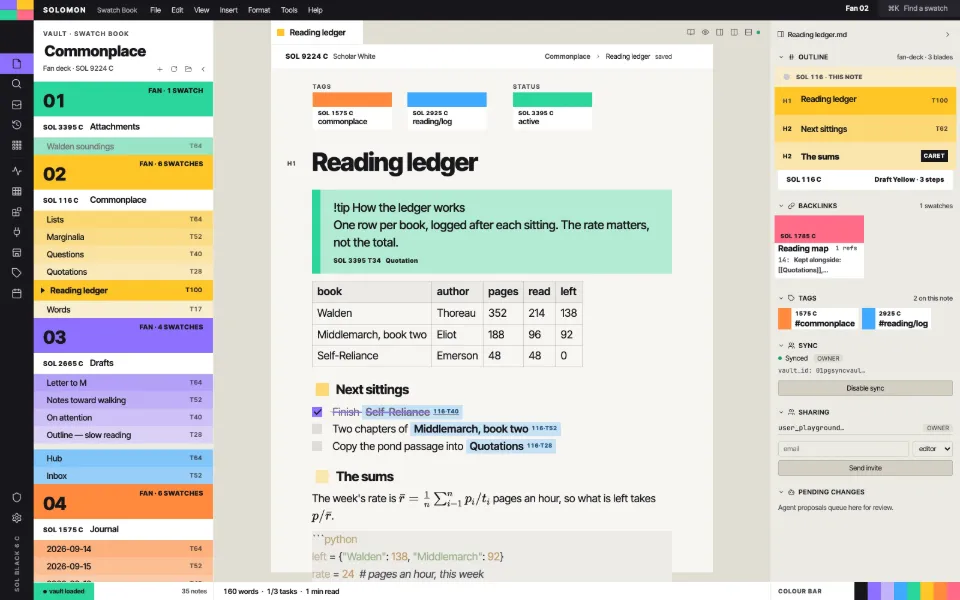The image size is (960, 600).
Task: Expand the right panel with the chevron arrow
Action: (x=947, y=34)
